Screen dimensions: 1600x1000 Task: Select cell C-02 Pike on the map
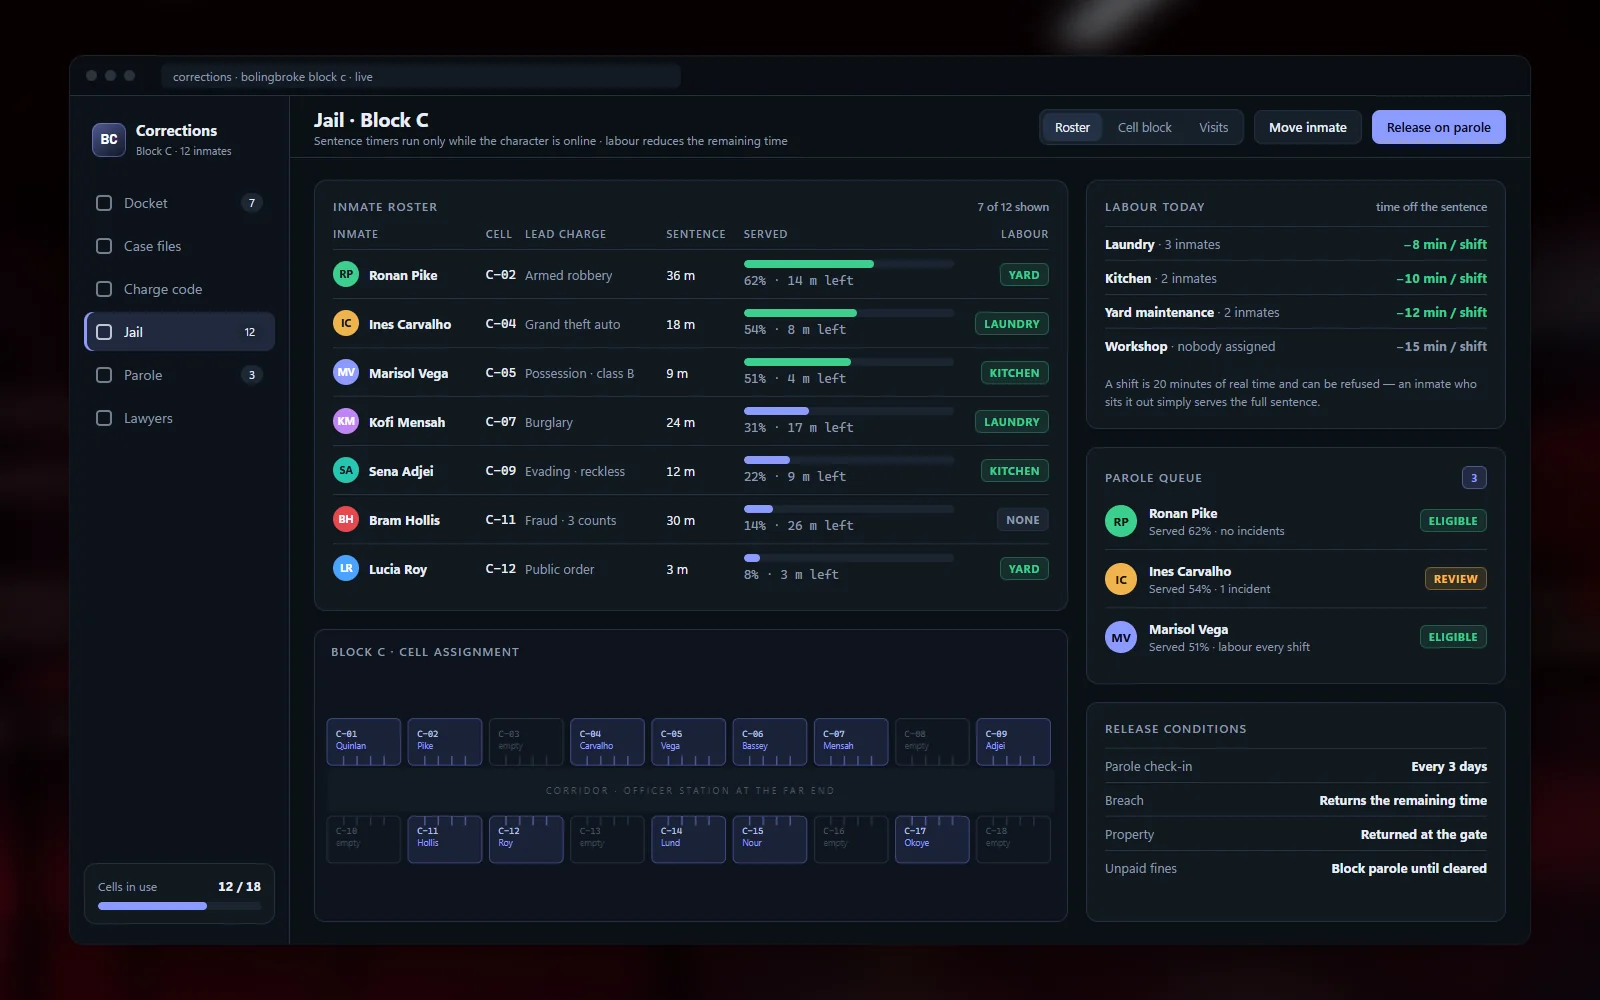tap(445, 742)
